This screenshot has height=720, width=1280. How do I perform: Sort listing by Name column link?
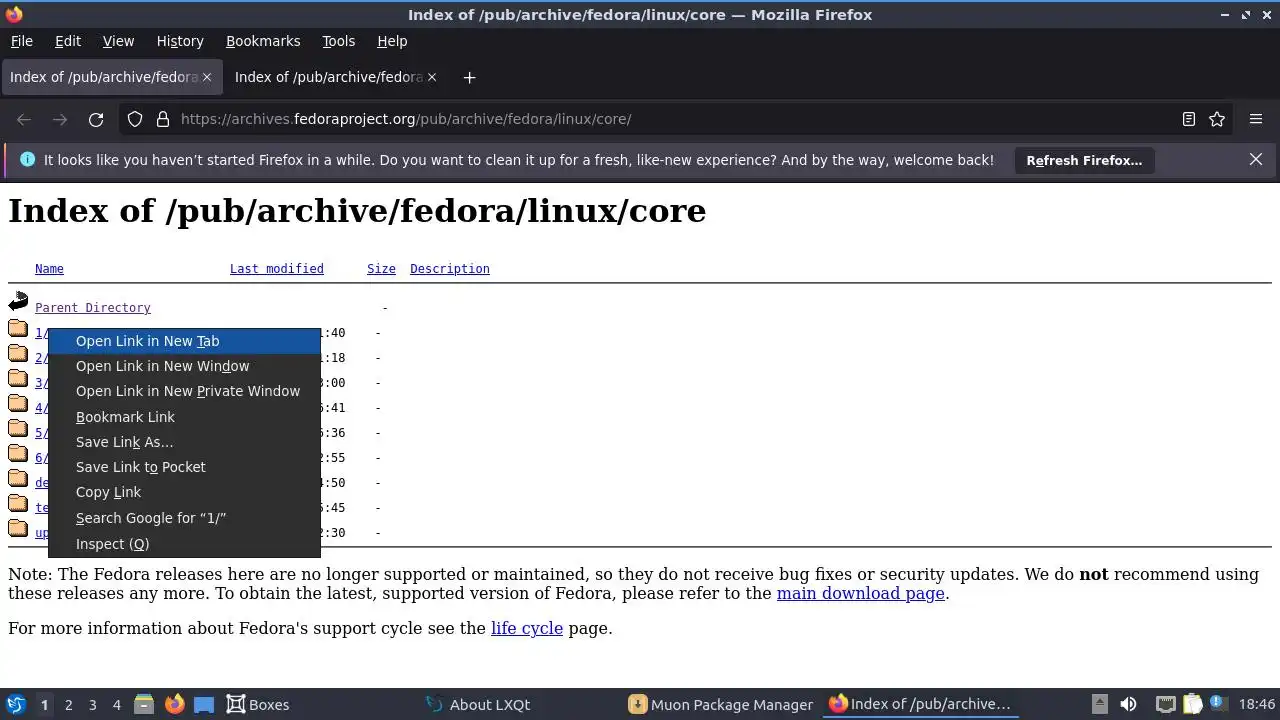49,269
